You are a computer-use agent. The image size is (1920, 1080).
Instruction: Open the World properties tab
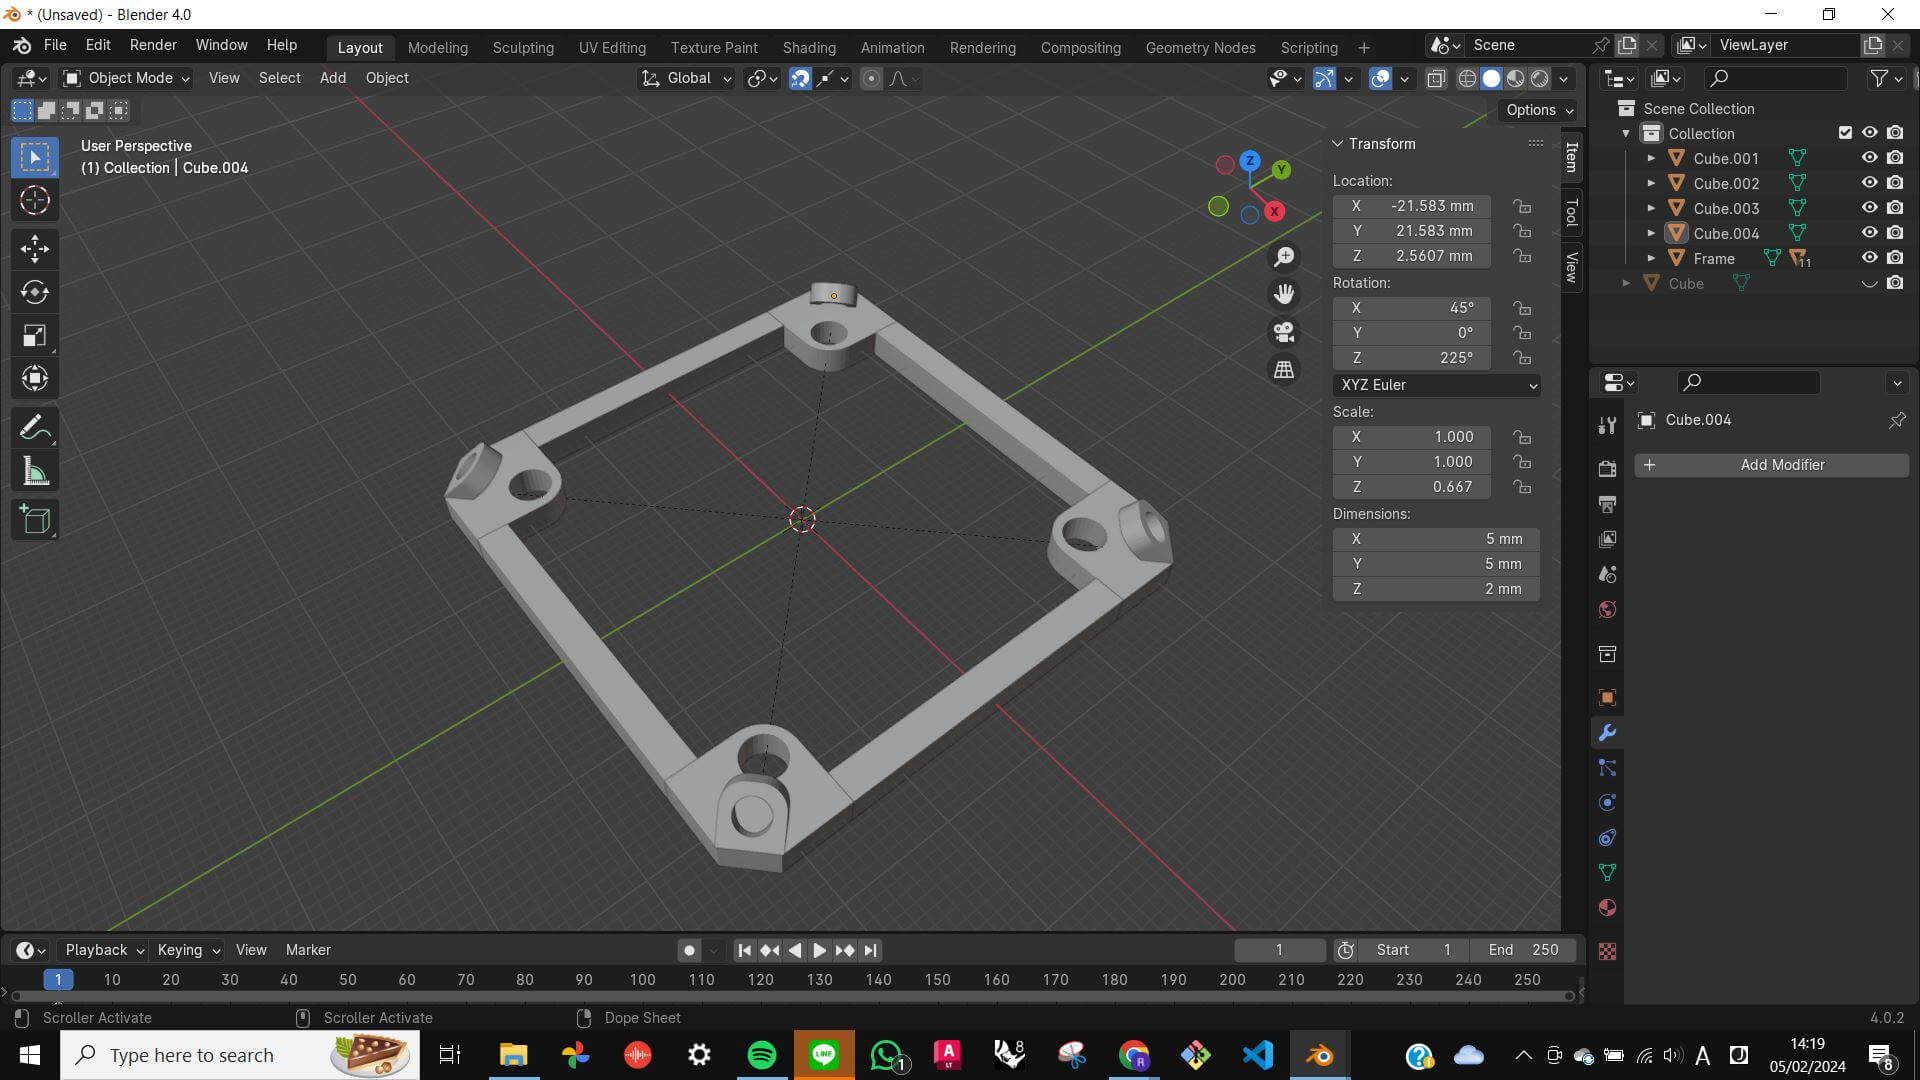click(1607, 610)
